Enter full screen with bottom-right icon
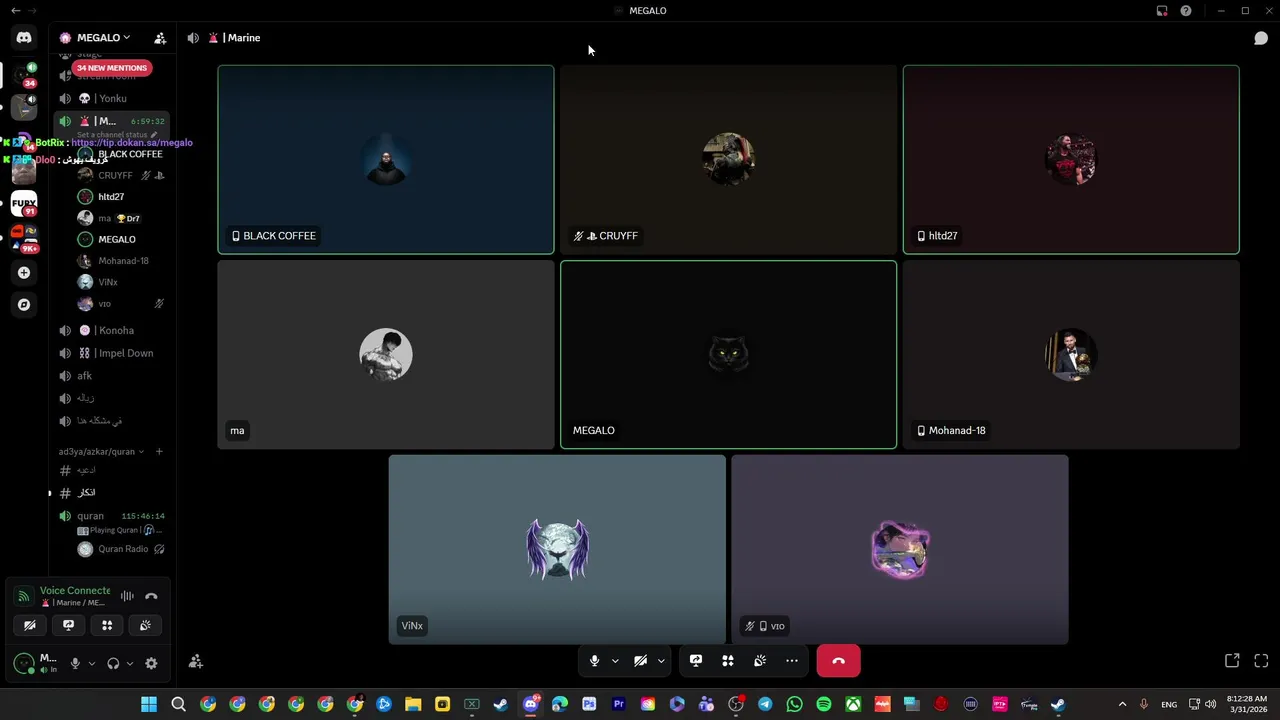 coord(1261,661)
